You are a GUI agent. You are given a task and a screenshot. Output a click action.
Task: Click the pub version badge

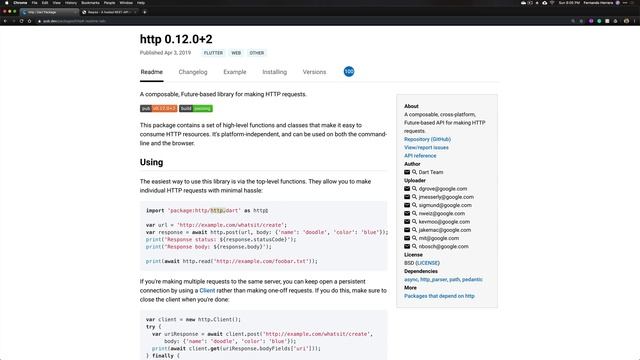(158, 109)
